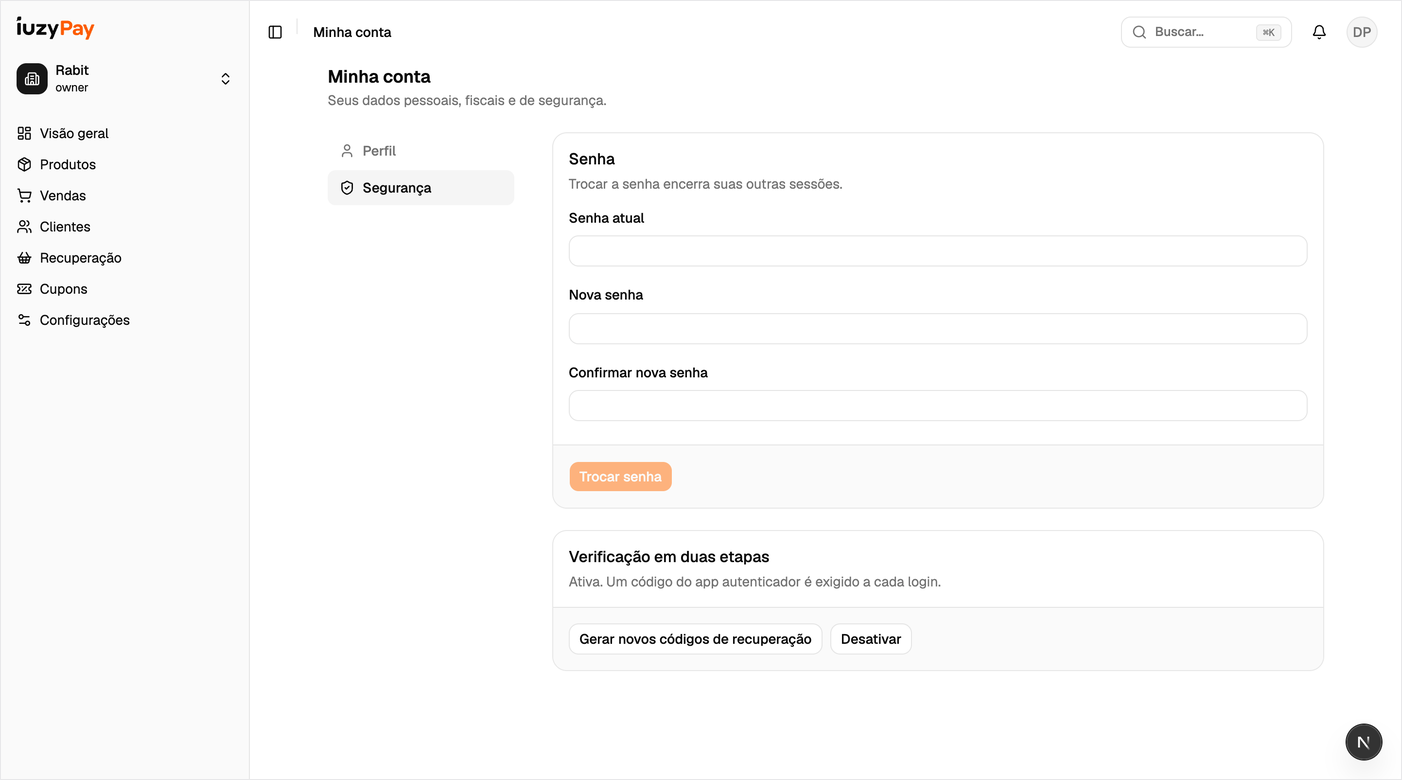This screenshot has width=1402, height=780.
Task: Click the Visão geral grid icon
Action: coord(24,133)
